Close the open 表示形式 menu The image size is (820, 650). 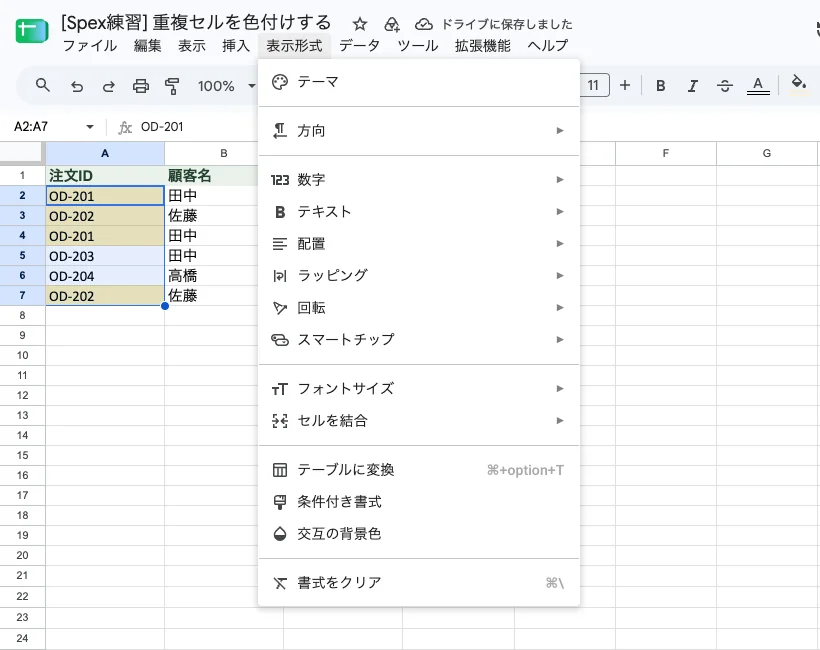[294, 46]
